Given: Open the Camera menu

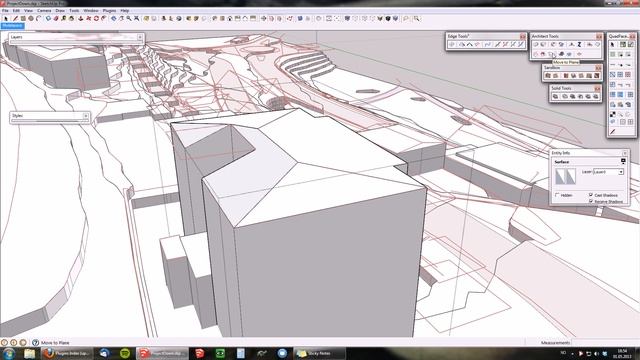Looking at the screenshot, I should 44,10.
